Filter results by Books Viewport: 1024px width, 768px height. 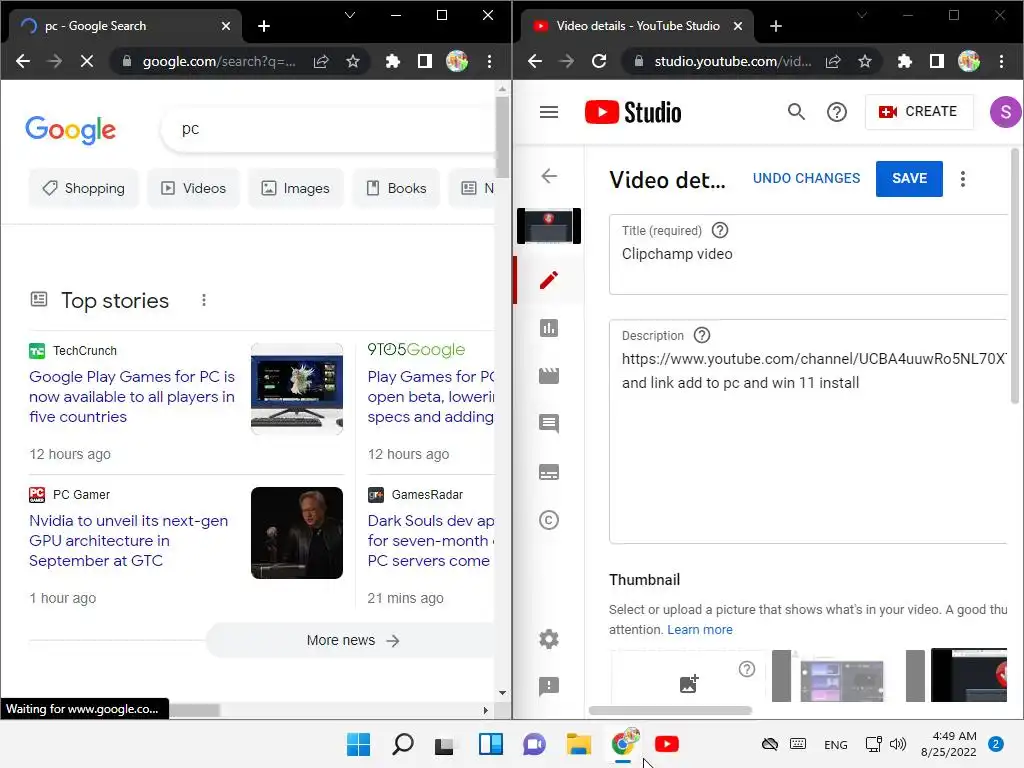pyautogui.click(x=396, y=188)
